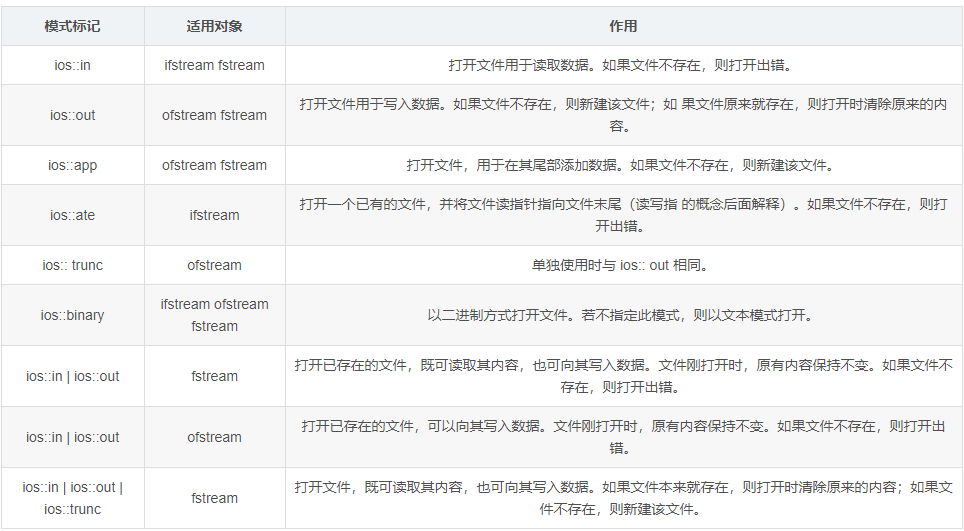The width and height of the screenshot is (964, 531).
Task: Click description 打开文件用于写入数据
Action: click(623, 115)
